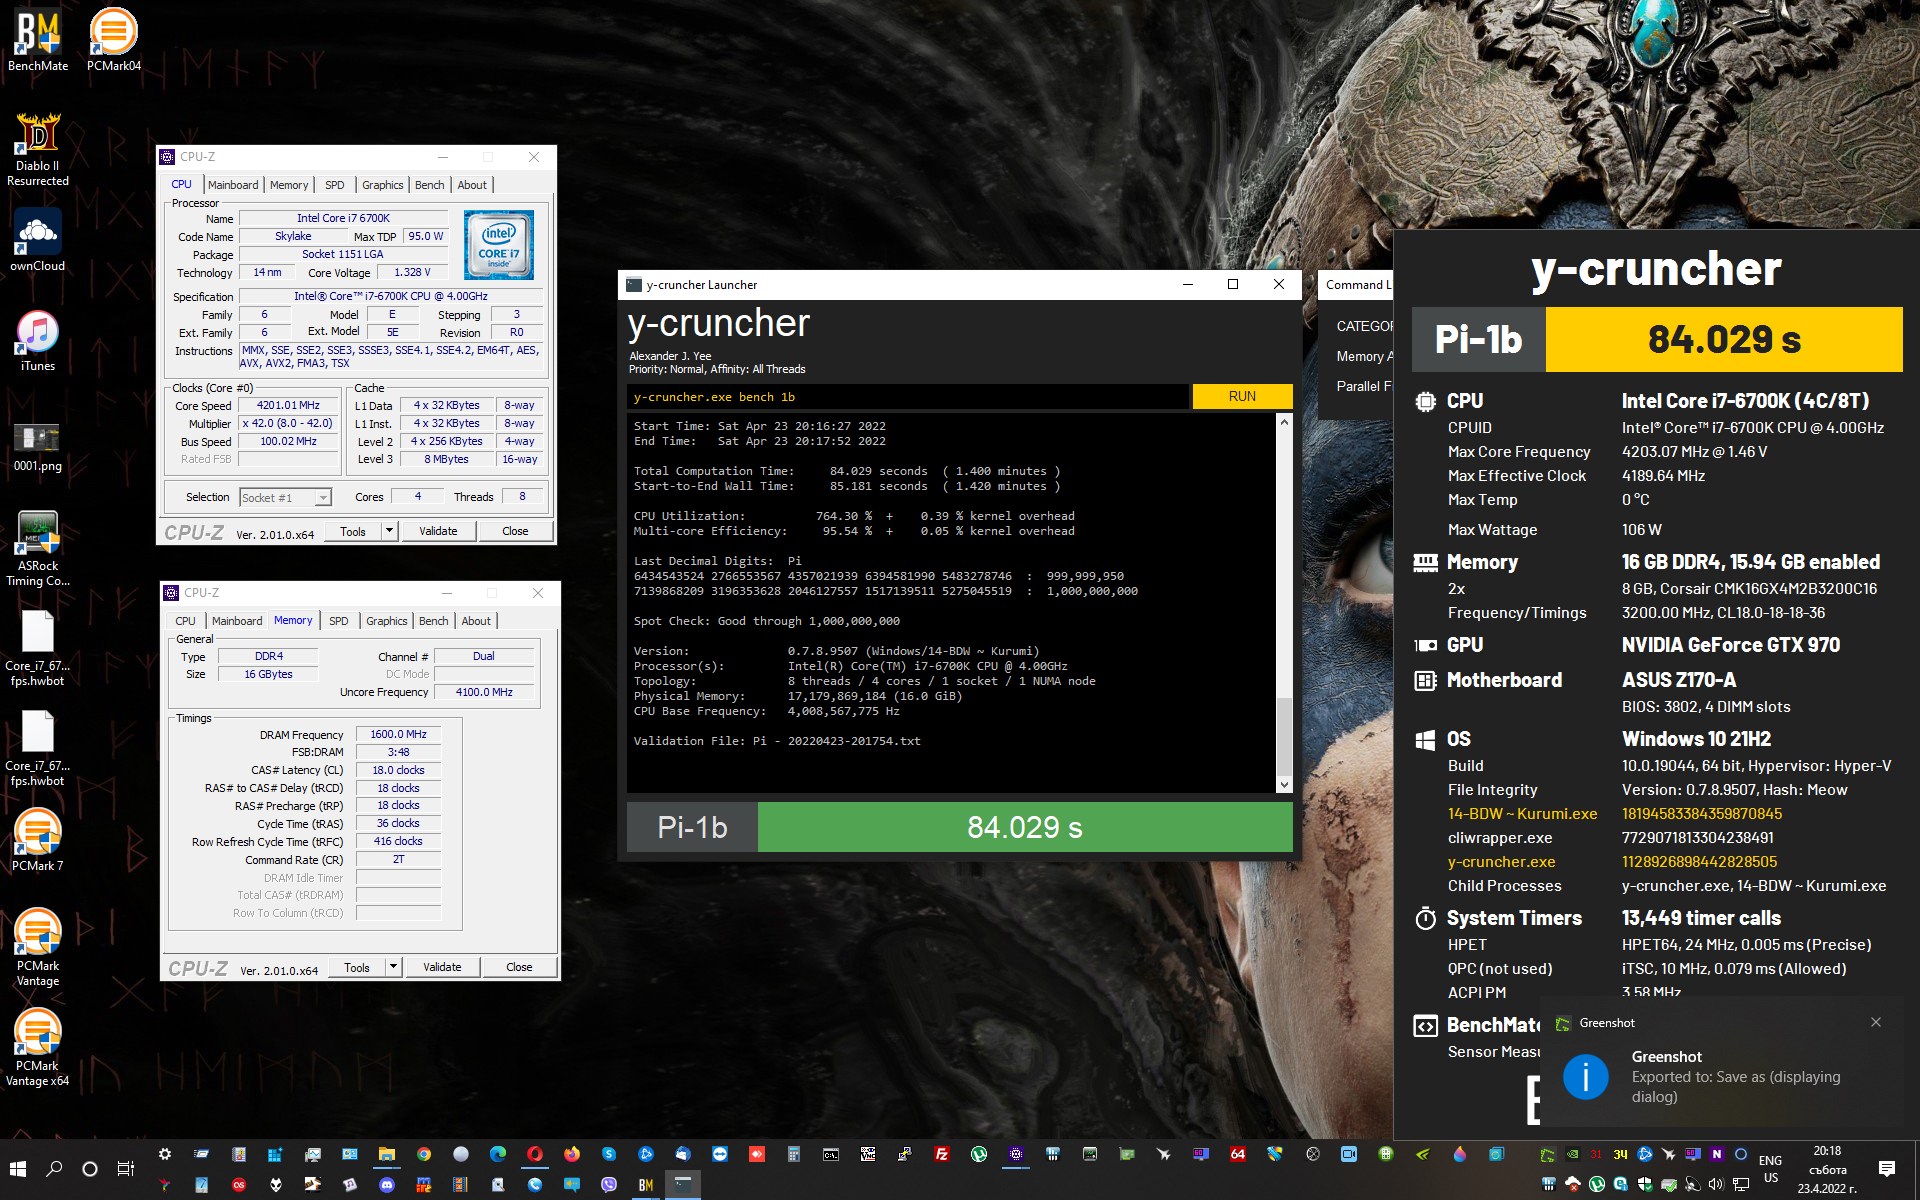The image size is (1920, 1200).
Task: Open FileZilla from the taskbar
Action: point(941,1154)
